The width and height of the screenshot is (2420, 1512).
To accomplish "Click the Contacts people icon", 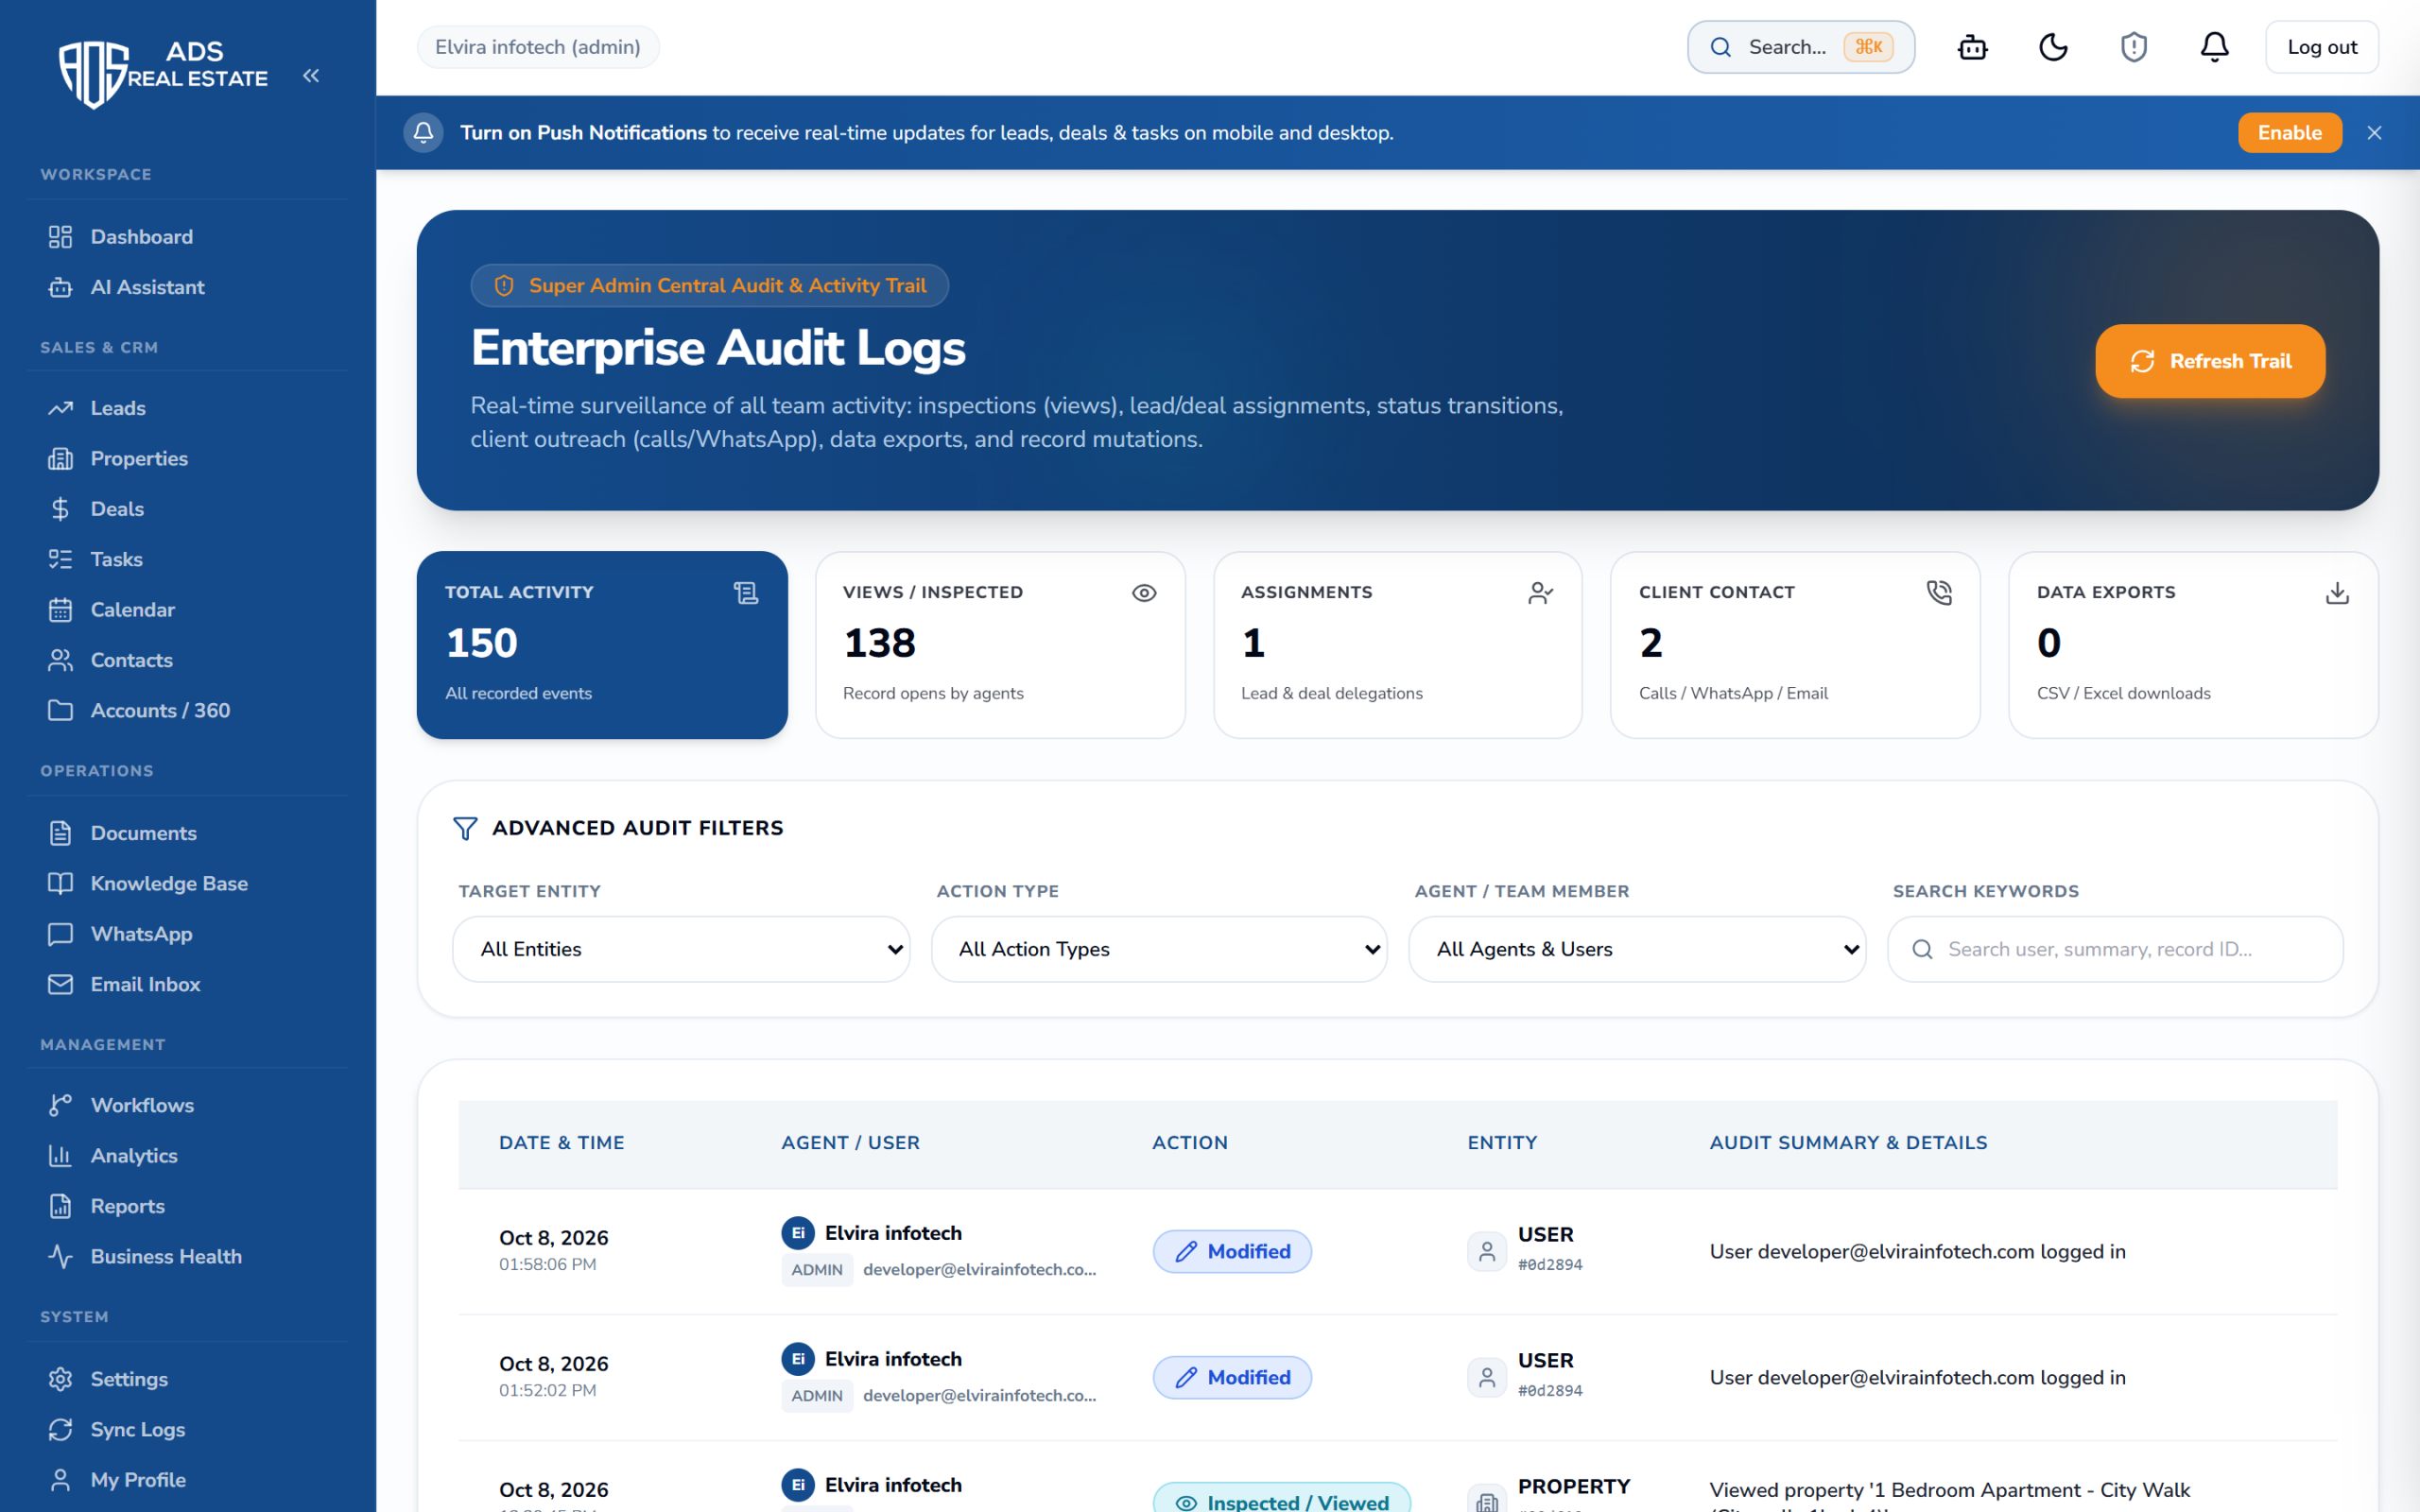I will [x=60, y=660].
